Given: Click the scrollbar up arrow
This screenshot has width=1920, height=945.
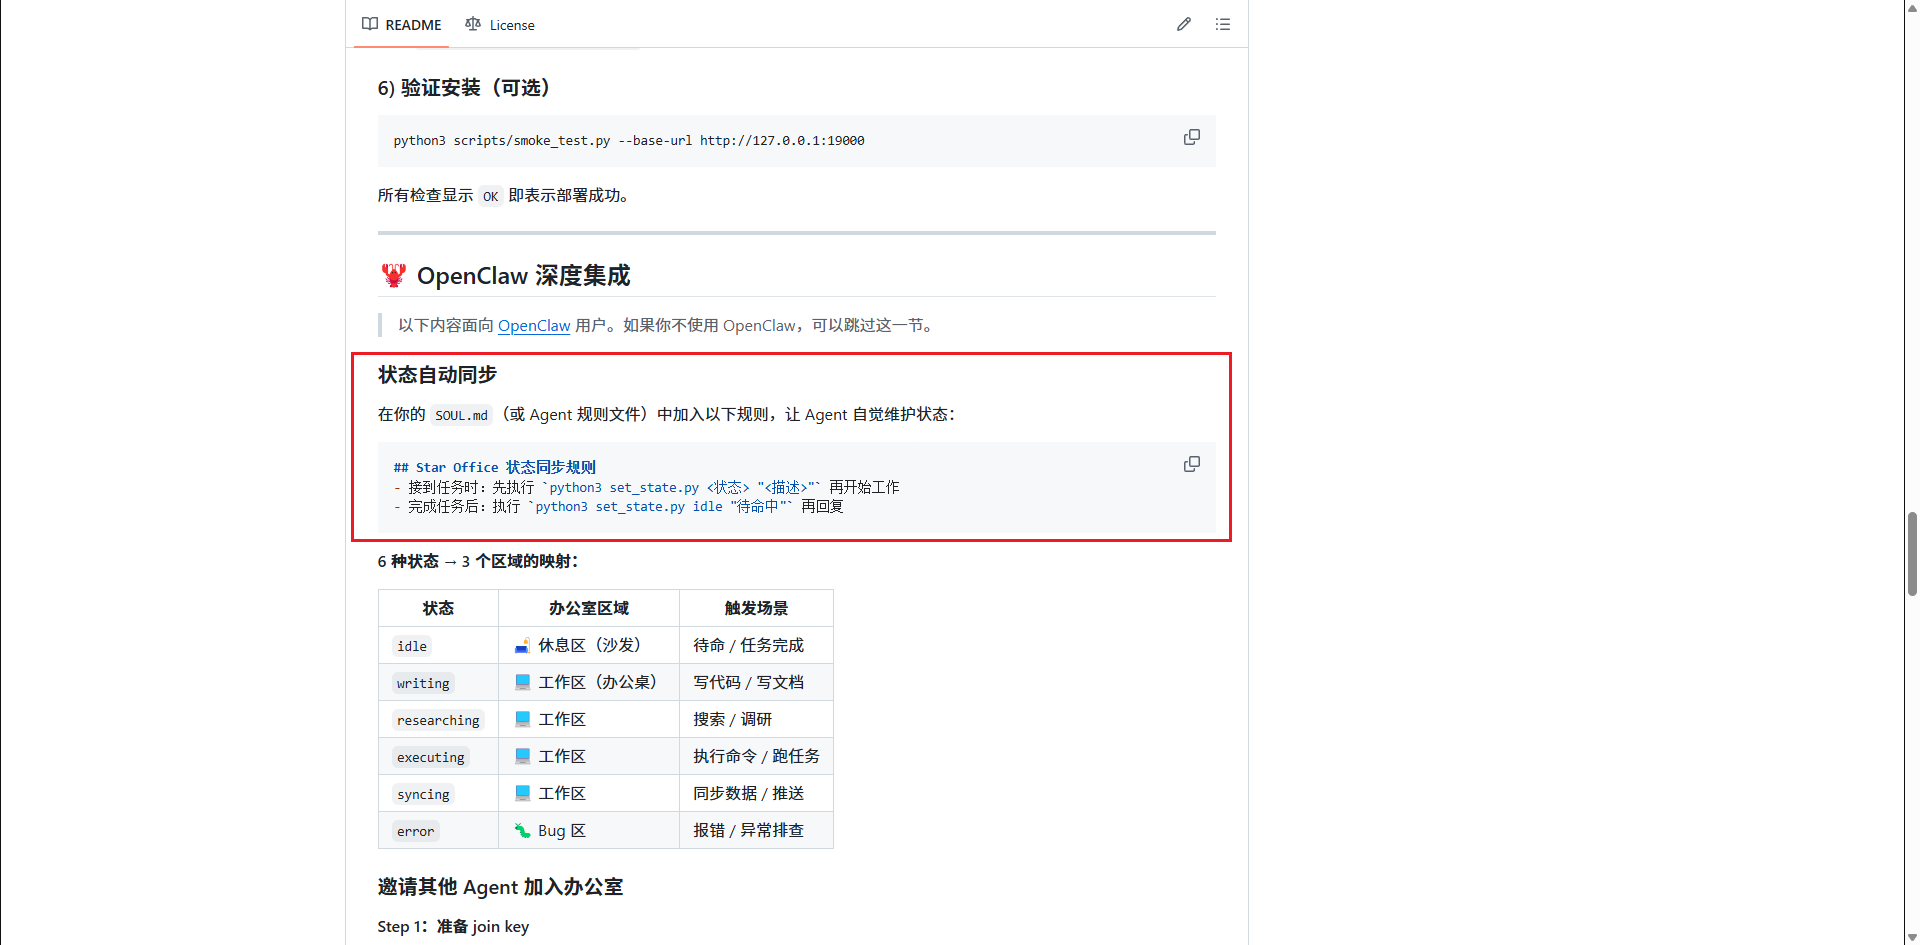Looking at the screenshot, I should (1911, 8).
